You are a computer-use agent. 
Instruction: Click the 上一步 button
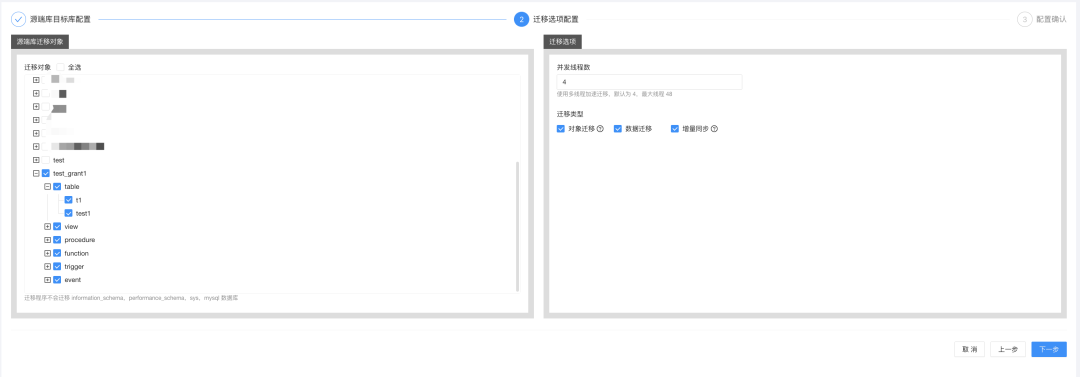coord(1008,349)
